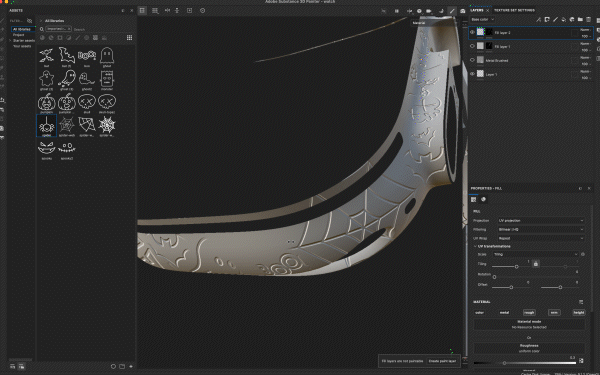This screenshot has height=375, width=600.
Task: Adjust the Roughness uniform color slider
Action: click(525, 363)
